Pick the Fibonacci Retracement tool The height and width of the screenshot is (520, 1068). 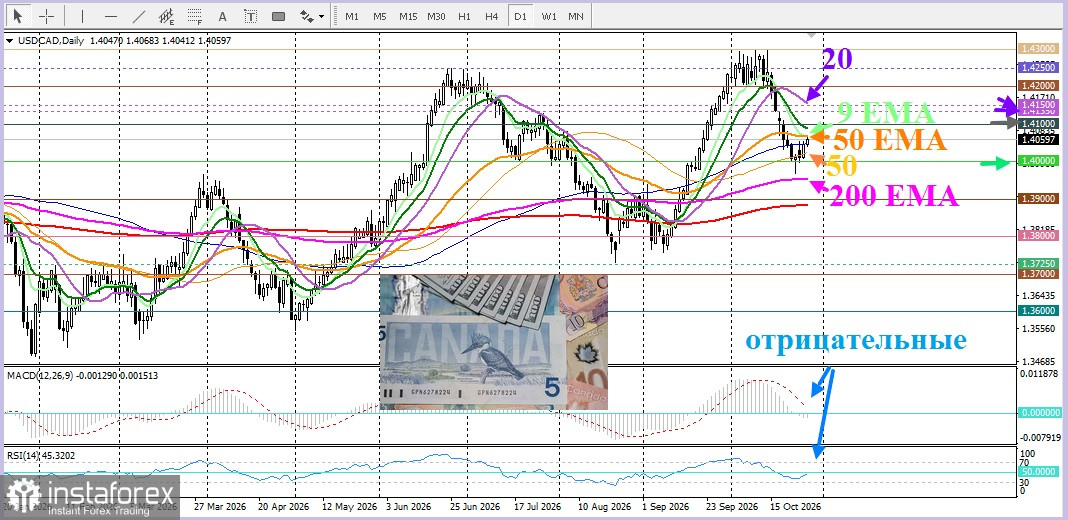click(194, 16)
